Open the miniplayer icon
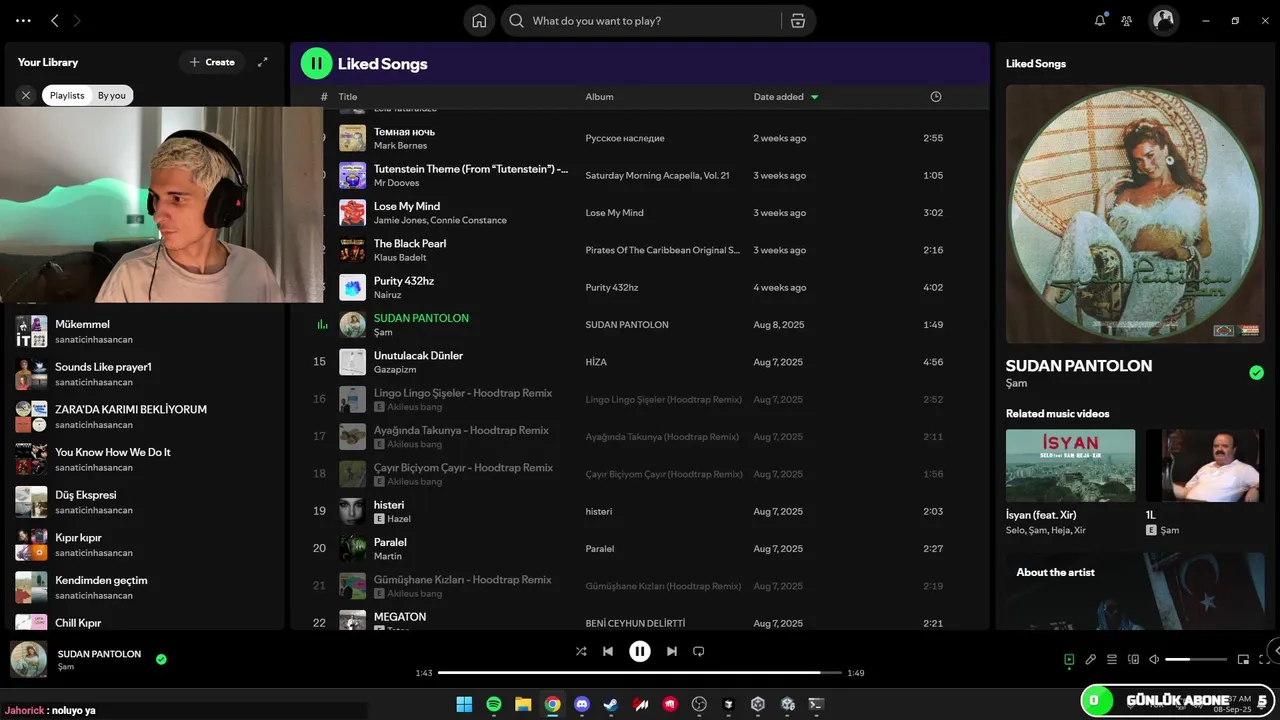 pyautogui.click(x=1243, y=659)
